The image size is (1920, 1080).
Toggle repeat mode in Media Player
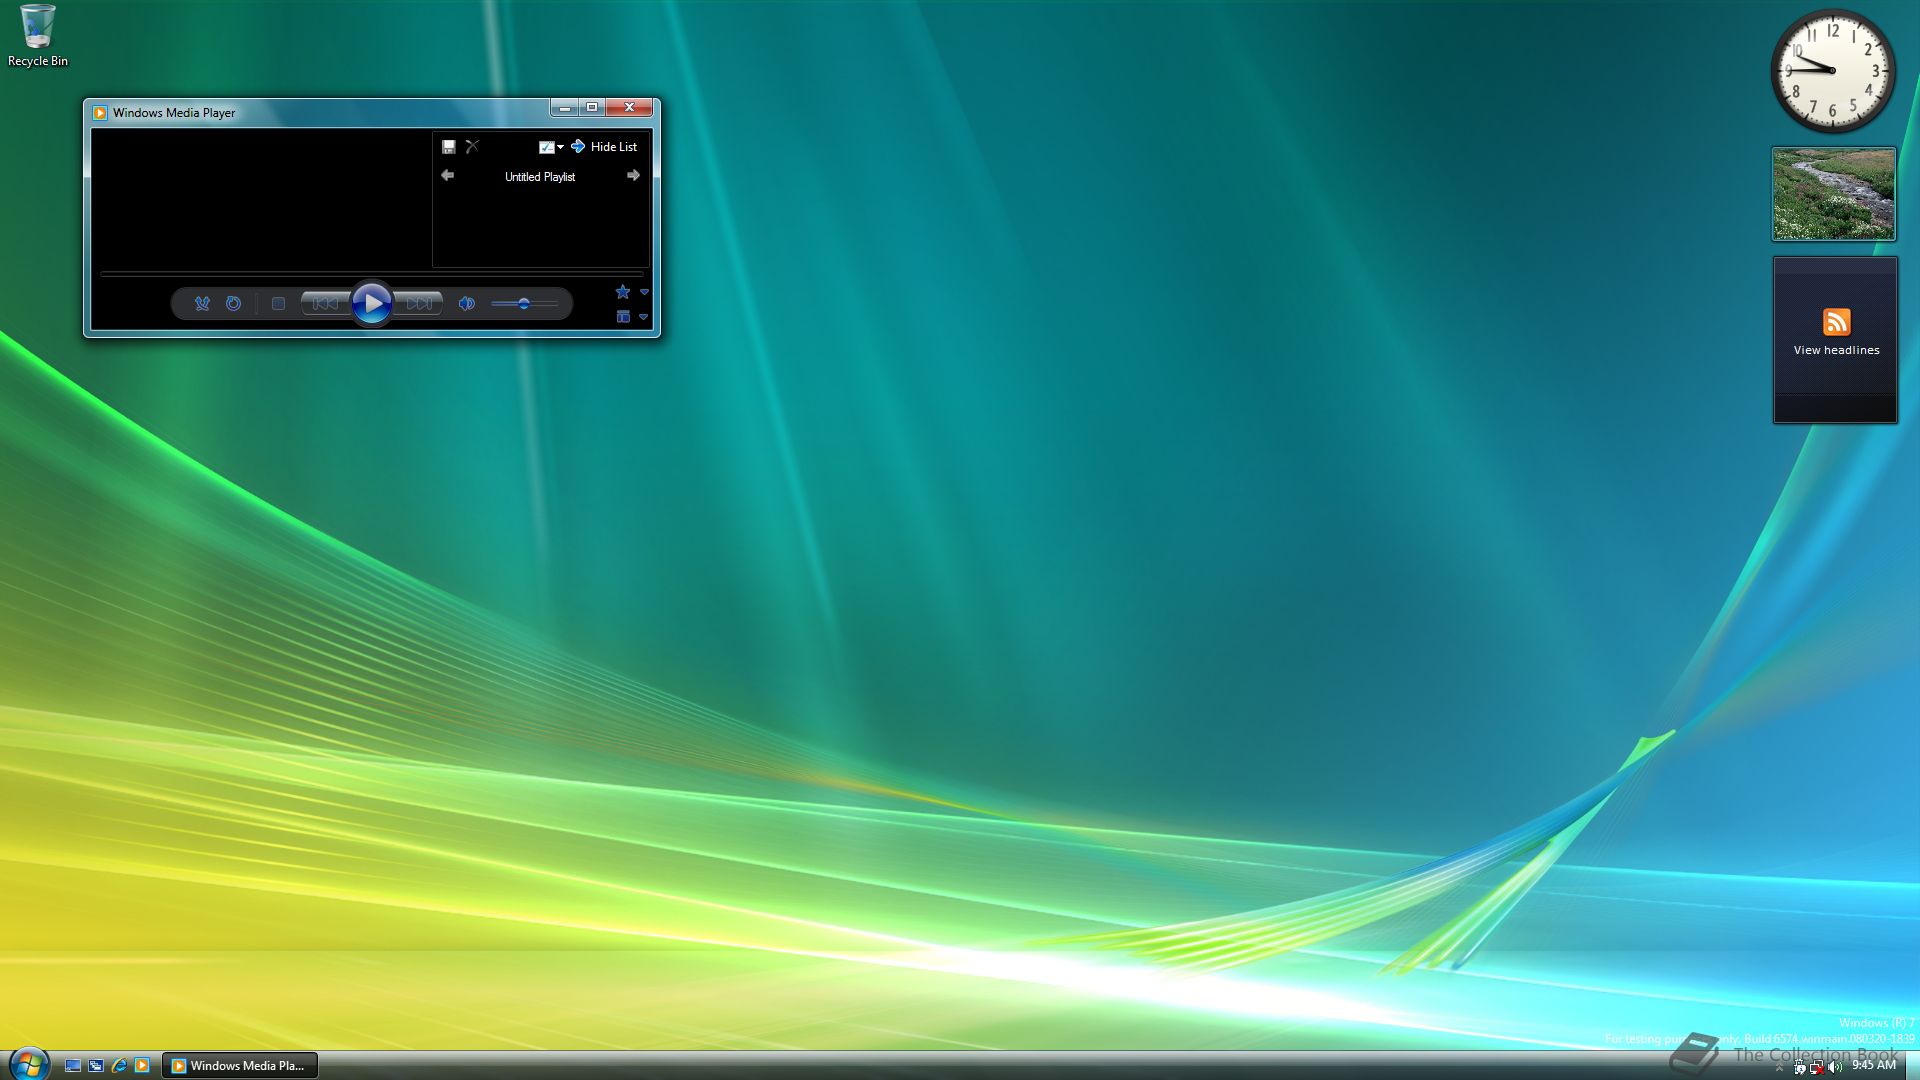coord(233,304)
